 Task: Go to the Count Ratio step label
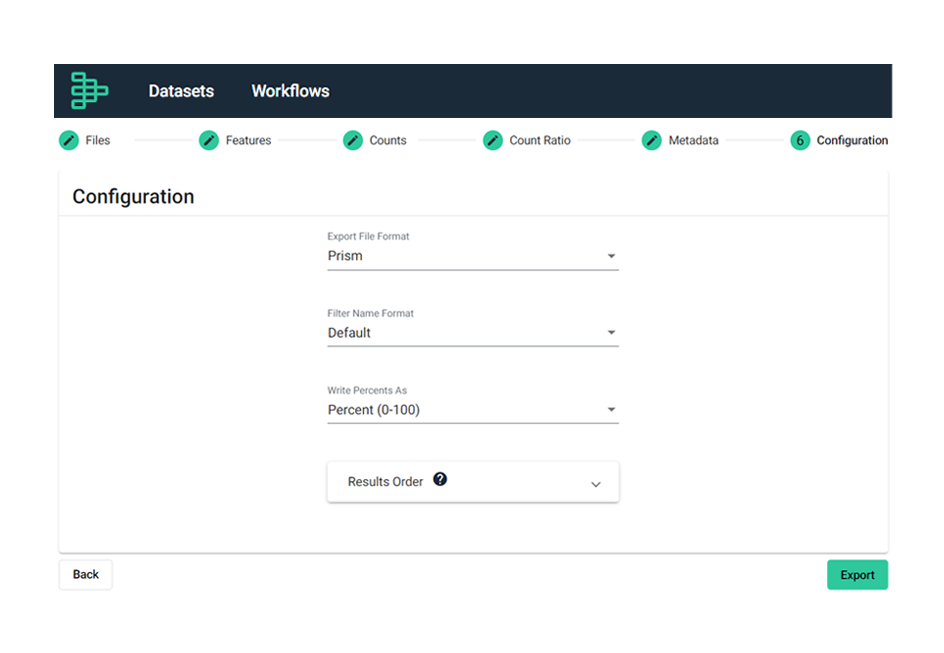[540, 141]
